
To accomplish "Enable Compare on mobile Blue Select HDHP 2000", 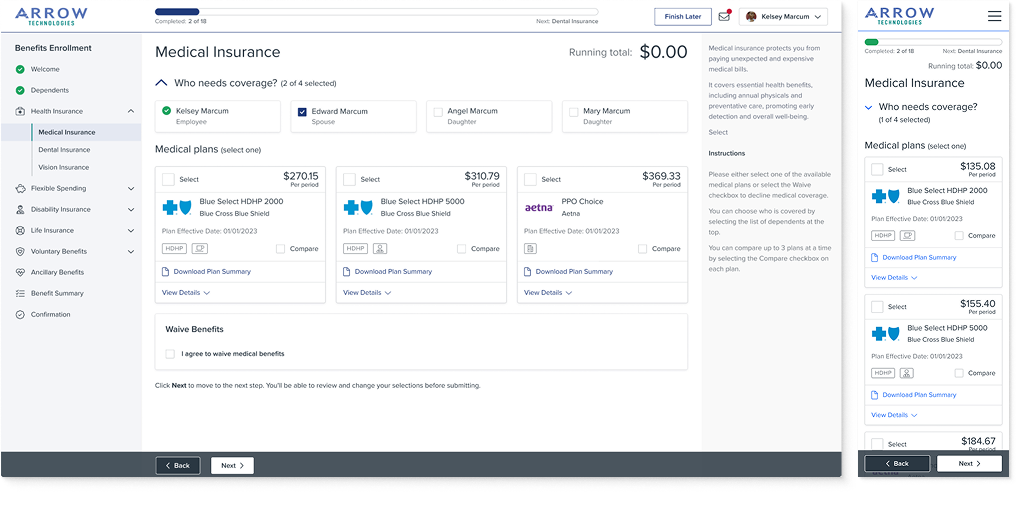I will pos(959,235).
